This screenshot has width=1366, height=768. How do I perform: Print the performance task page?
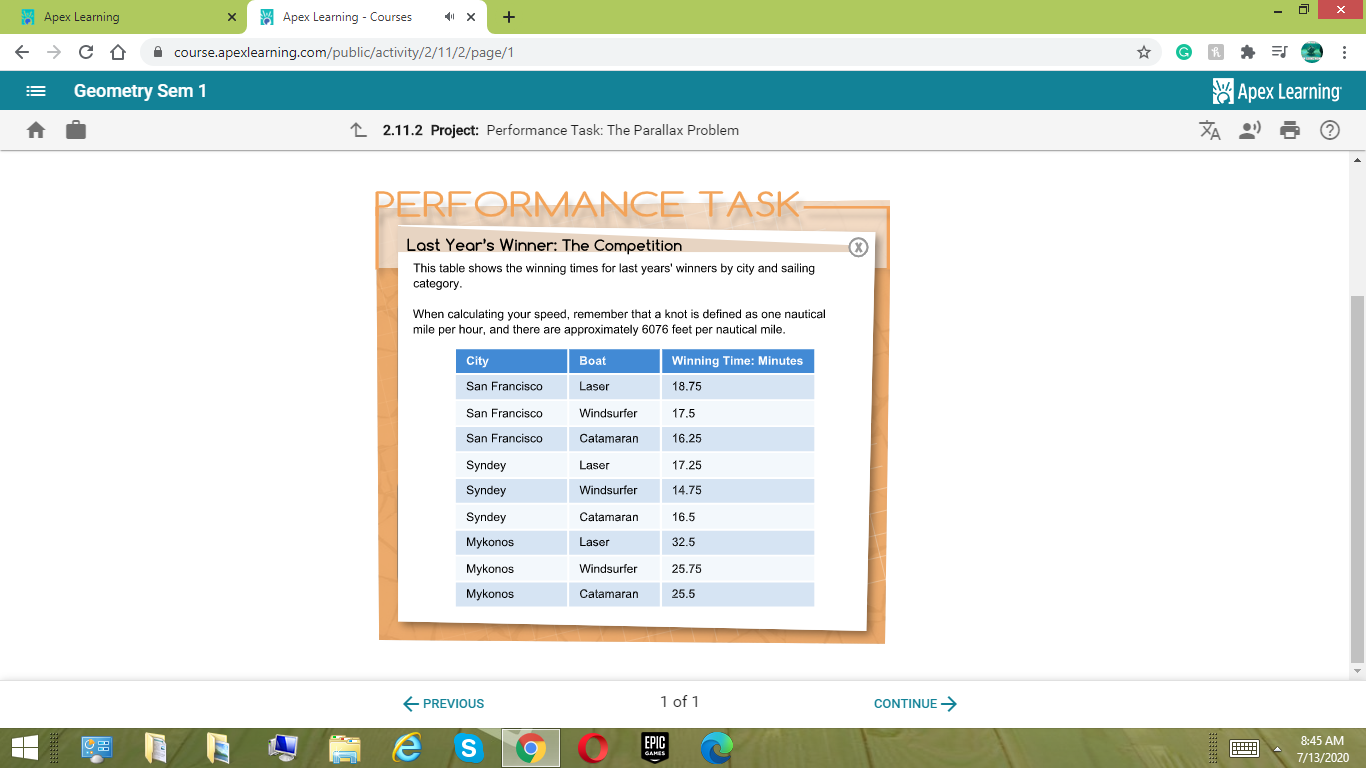click(x=1290, y=130)
